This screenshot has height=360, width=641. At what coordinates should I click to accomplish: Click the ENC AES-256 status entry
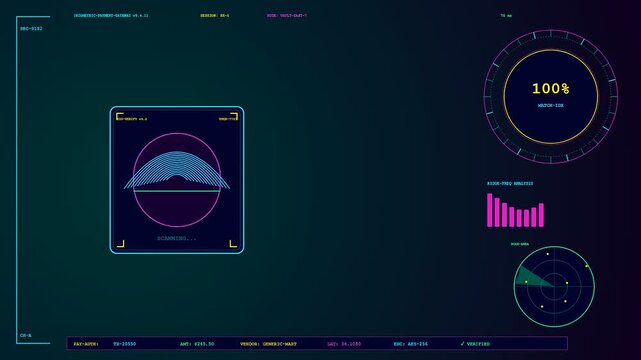click(x=410, y=344)
